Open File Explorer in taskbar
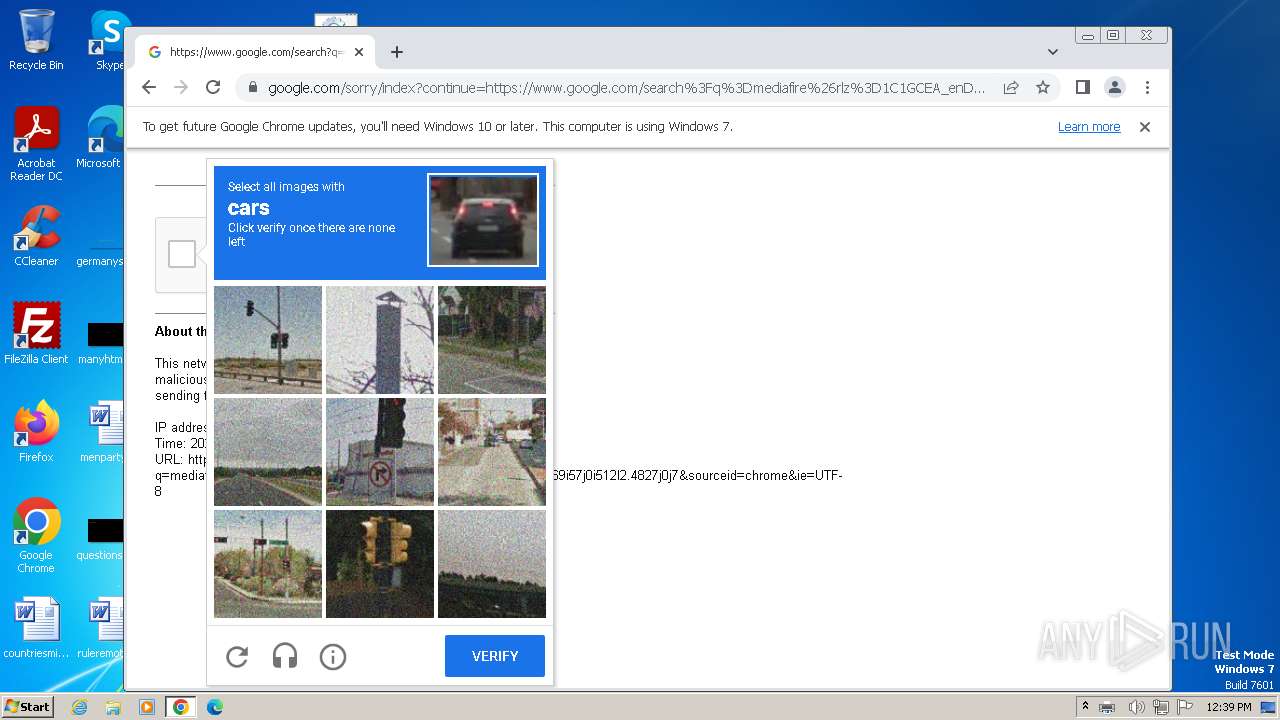This screenshot has width=1280, height=720. tap(113, 707)
